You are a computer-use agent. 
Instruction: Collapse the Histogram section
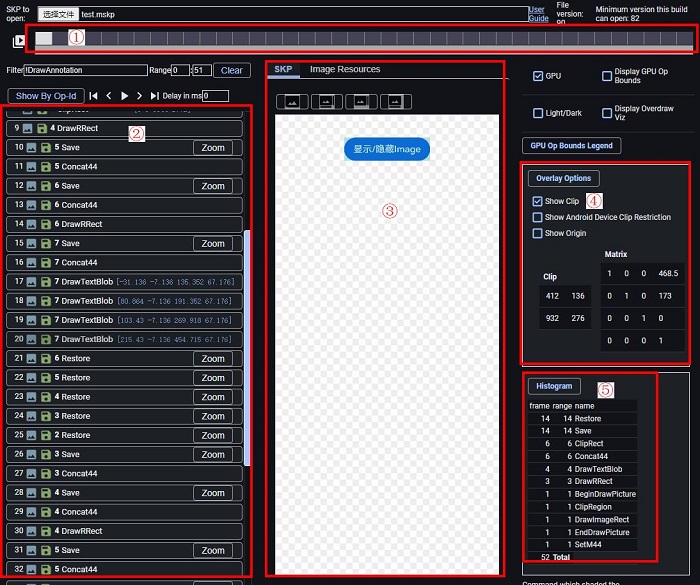[554, 386]
